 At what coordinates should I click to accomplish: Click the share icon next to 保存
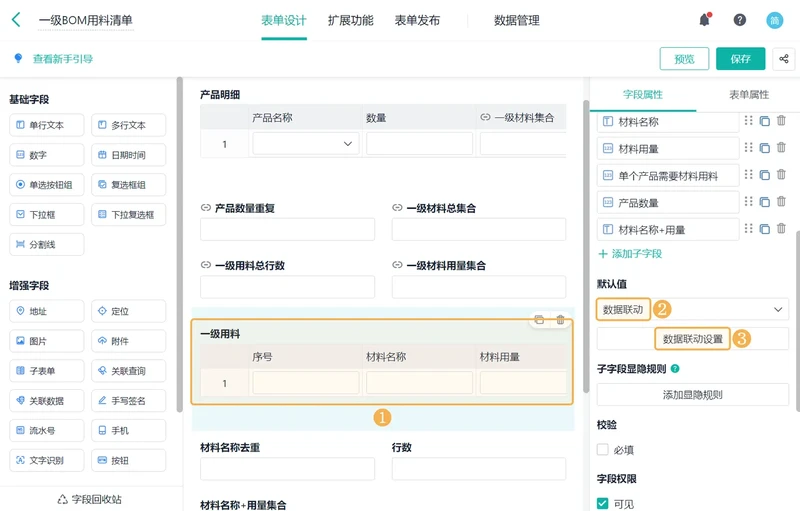[784, 59]
